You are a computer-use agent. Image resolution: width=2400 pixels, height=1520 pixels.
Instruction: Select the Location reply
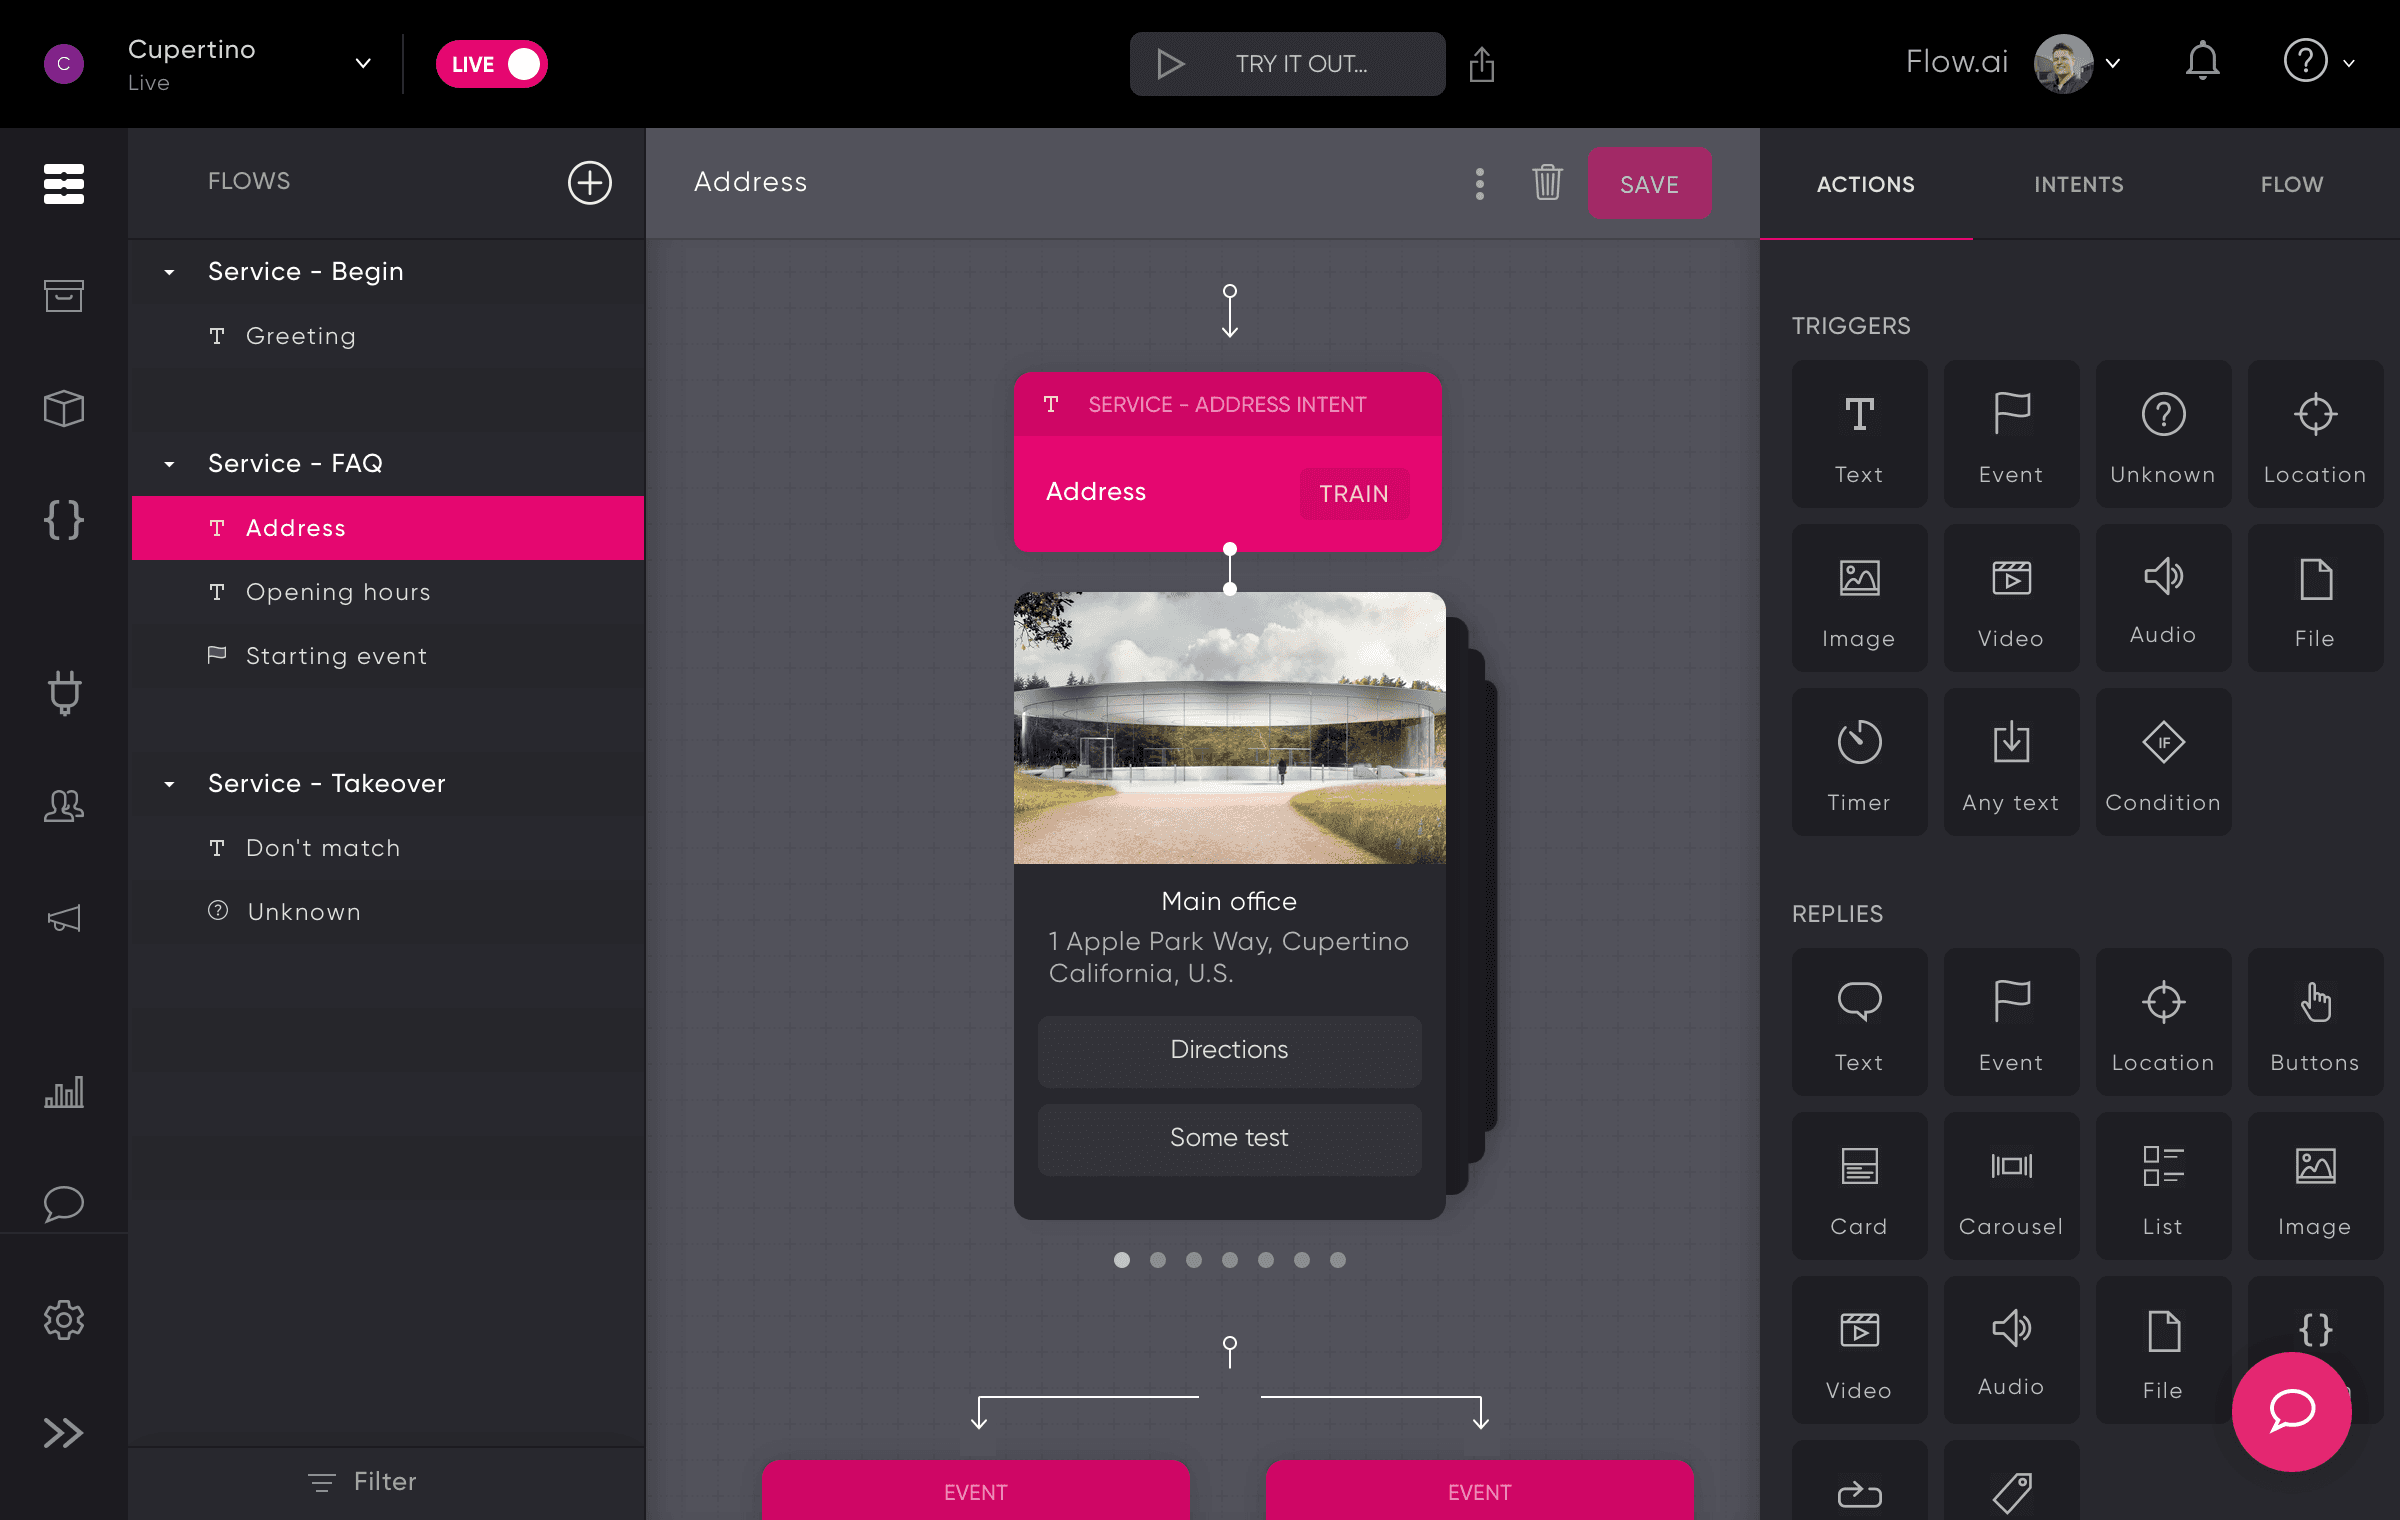tap(2164, 1022)
